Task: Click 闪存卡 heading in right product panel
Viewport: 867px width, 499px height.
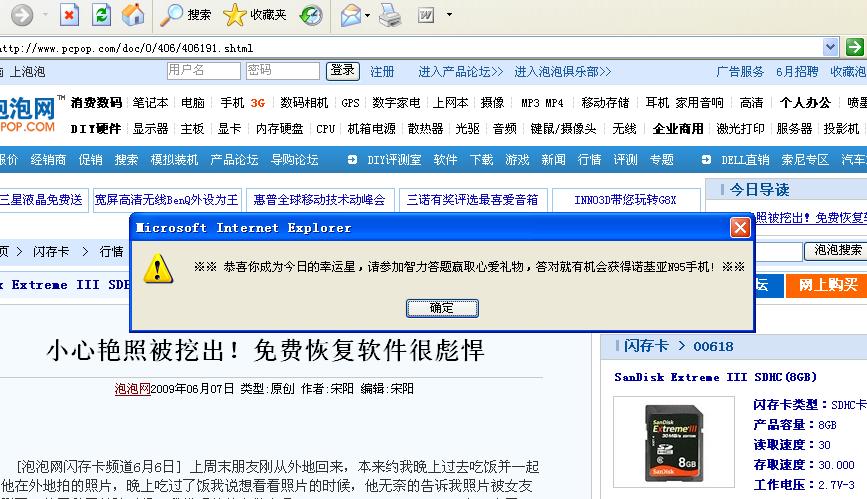Action: click(x=646, y=346)
